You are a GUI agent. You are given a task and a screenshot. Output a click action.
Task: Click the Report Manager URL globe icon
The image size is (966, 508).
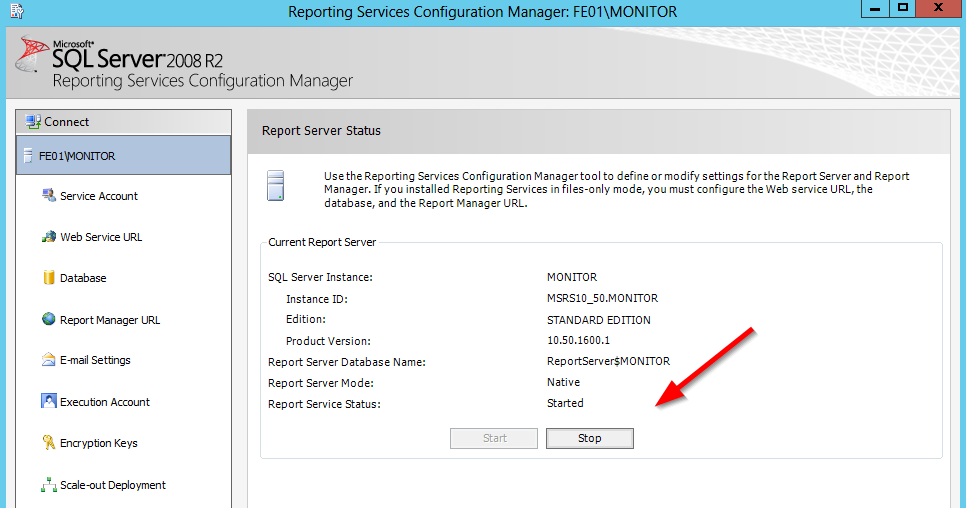click(49, 319)
